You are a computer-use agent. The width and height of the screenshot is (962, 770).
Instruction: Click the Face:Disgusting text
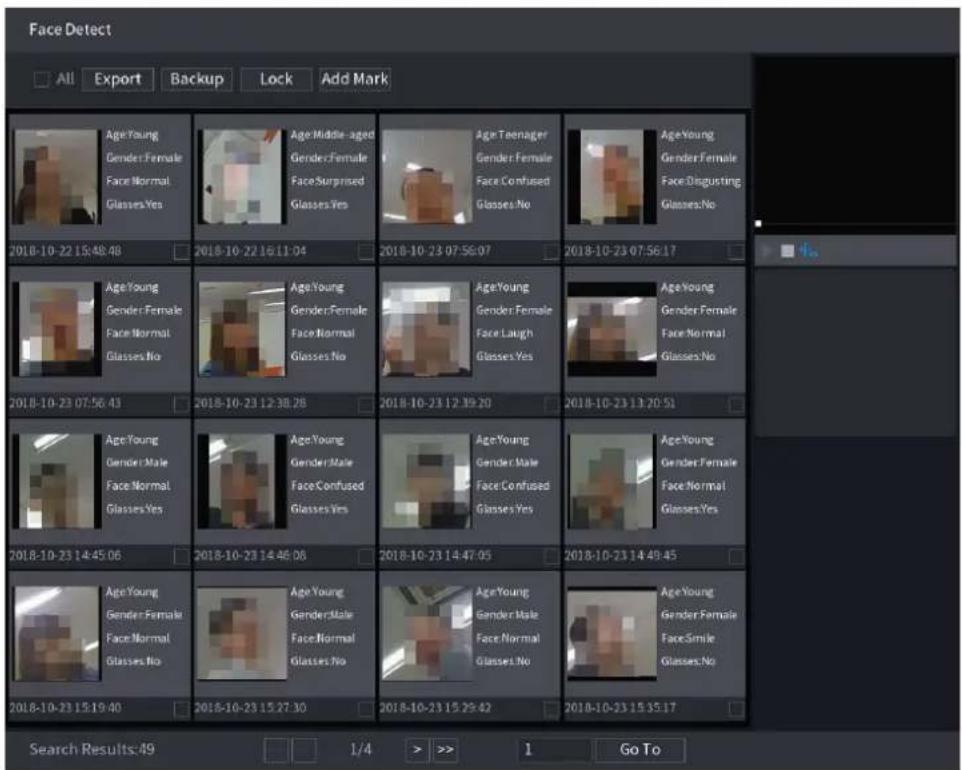[x=701, y=181]
